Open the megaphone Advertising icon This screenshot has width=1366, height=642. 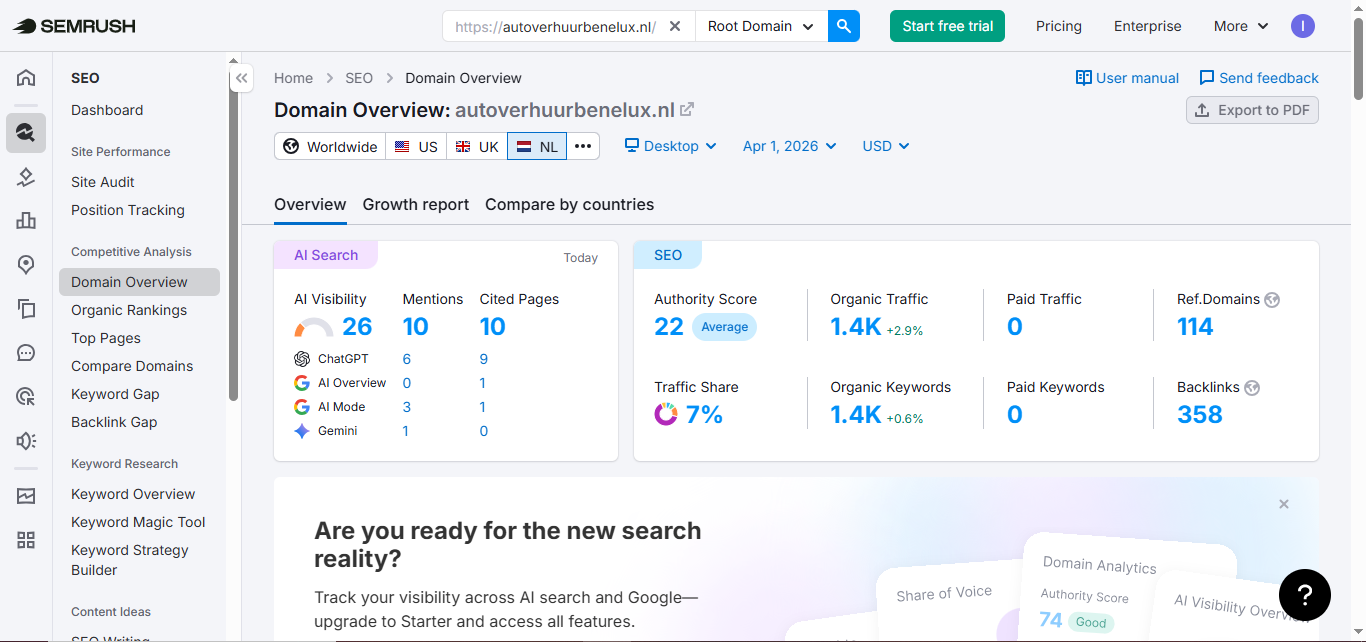coord(26,441)
